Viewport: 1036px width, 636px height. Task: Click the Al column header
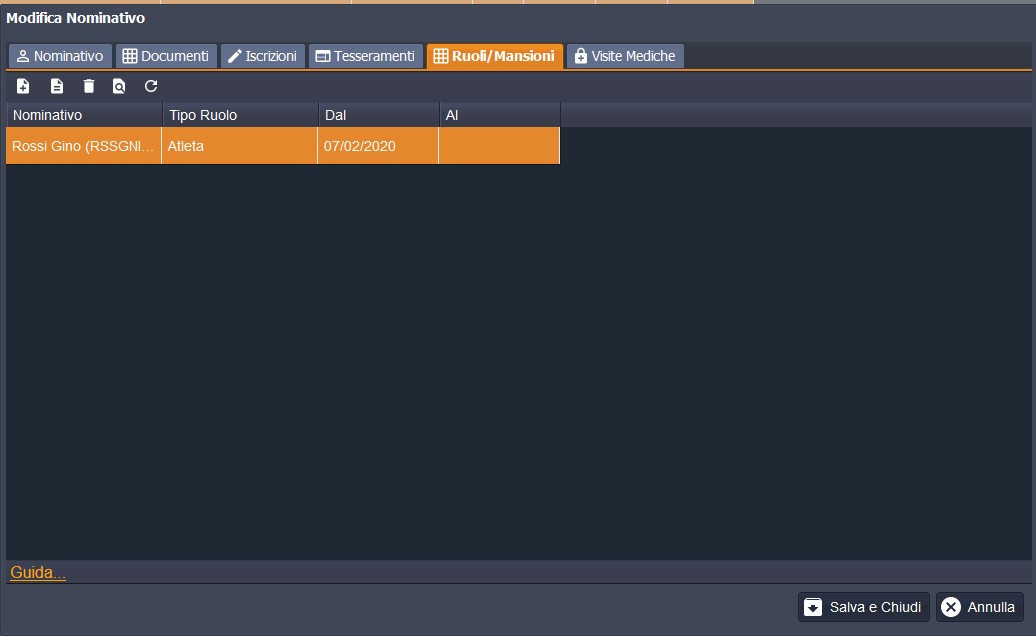pyautogui.click(x=499, y=115)
